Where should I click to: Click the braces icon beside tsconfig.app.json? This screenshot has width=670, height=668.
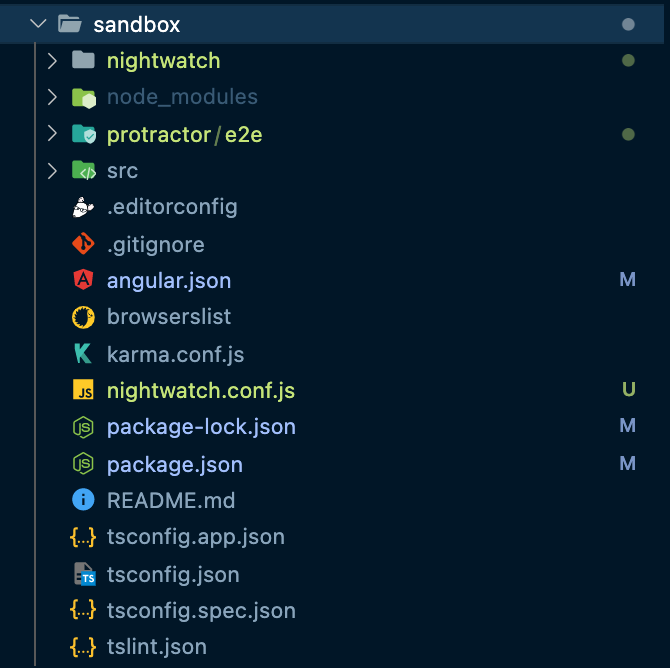83,537
